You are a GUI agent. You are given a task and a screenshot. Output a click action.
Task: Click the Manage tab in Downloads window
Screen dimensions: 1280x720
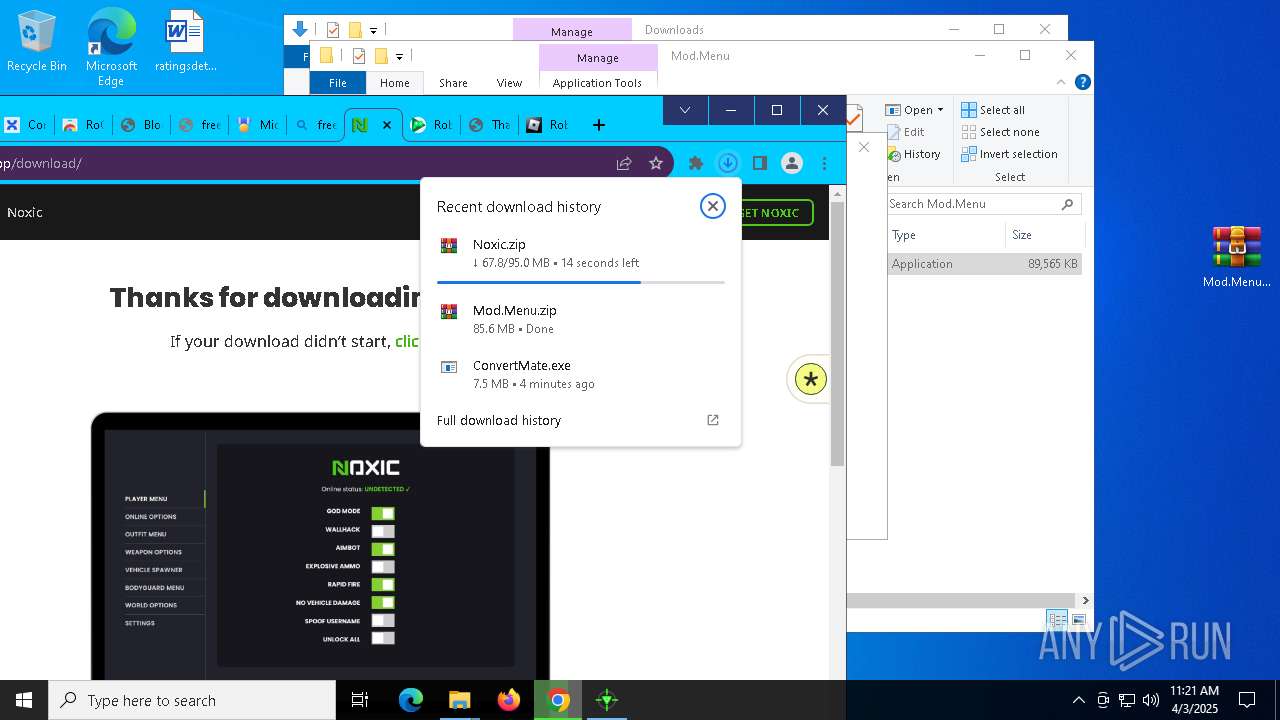572,31
